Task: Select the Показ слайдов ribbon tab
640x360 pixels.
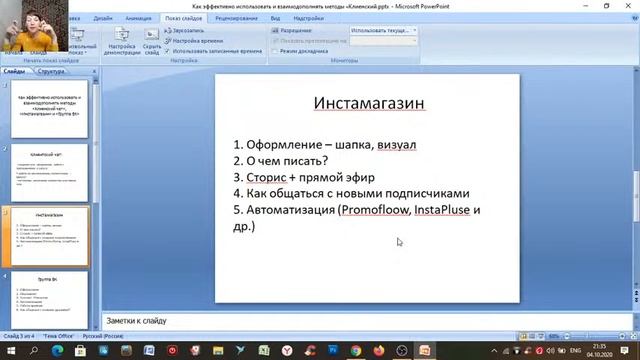Action: (184, 18)
